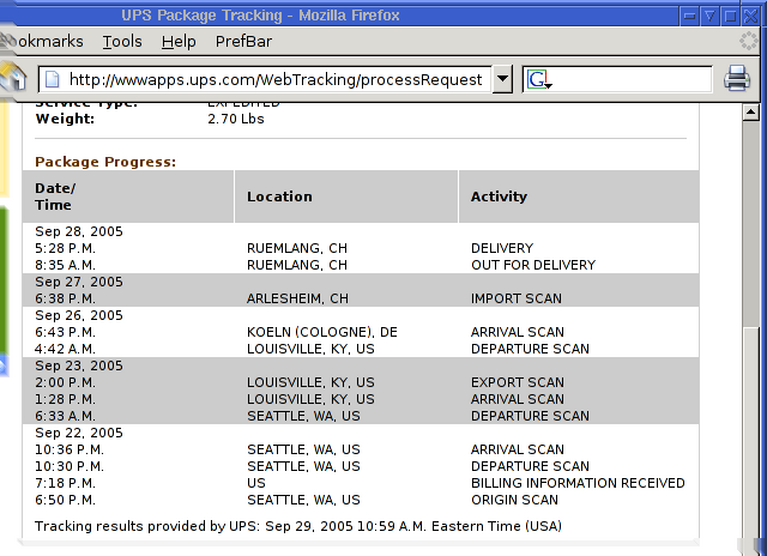Open the Tools menu
767x556 pixels.
(x=122, y=42)
